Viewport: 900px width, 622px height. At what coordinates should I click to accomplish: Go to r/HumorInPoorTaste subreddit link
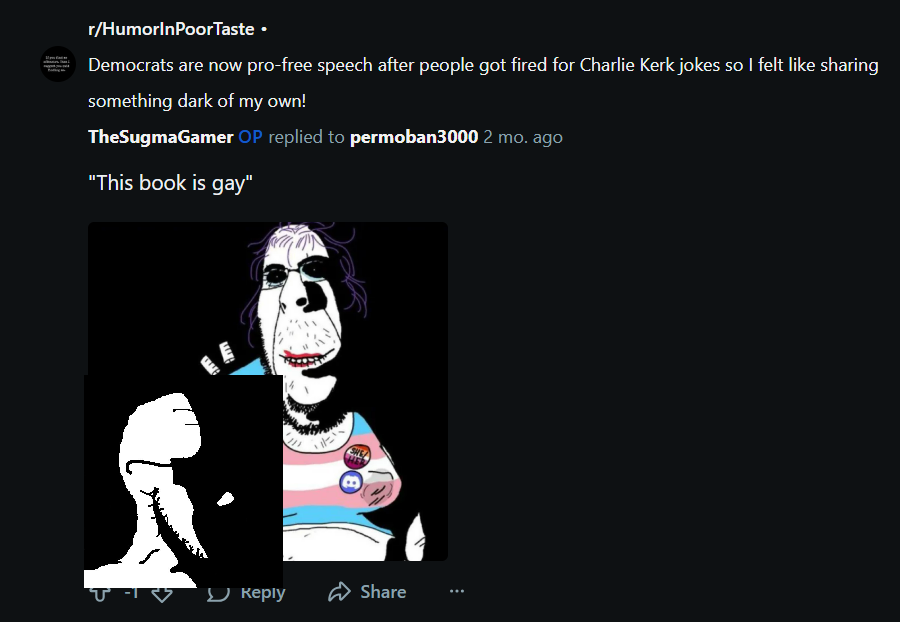coord(170,29)
